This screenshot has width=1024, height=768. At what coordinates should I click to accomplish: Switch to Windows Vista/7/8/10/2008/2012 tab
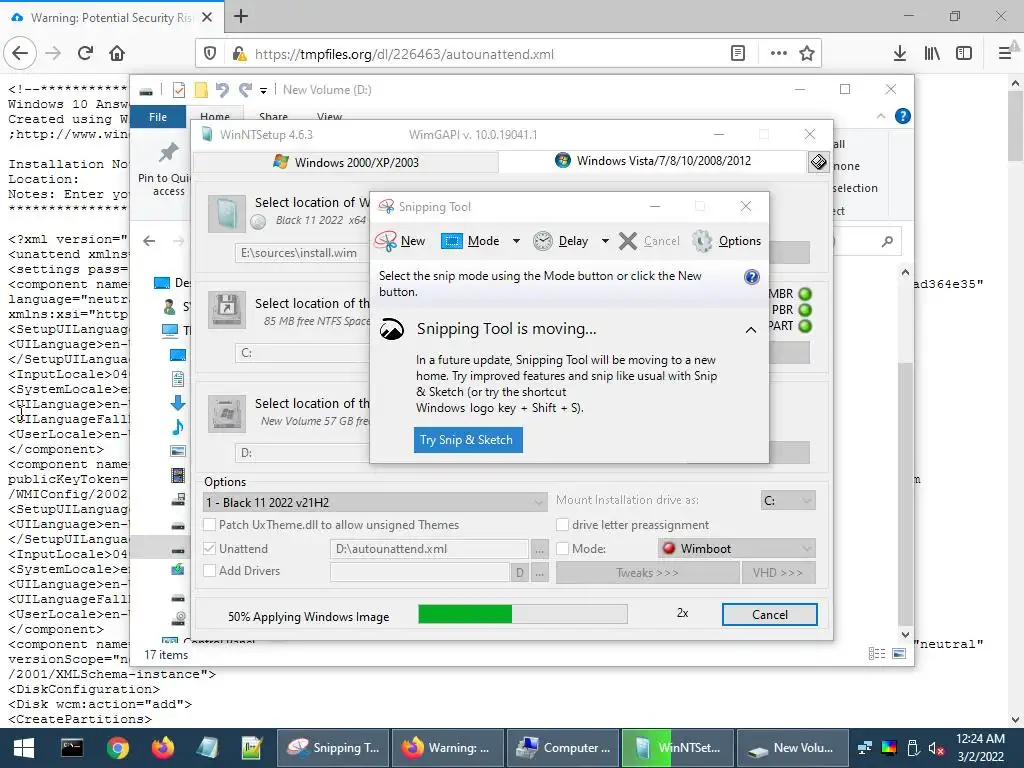[x=653, y=161]
